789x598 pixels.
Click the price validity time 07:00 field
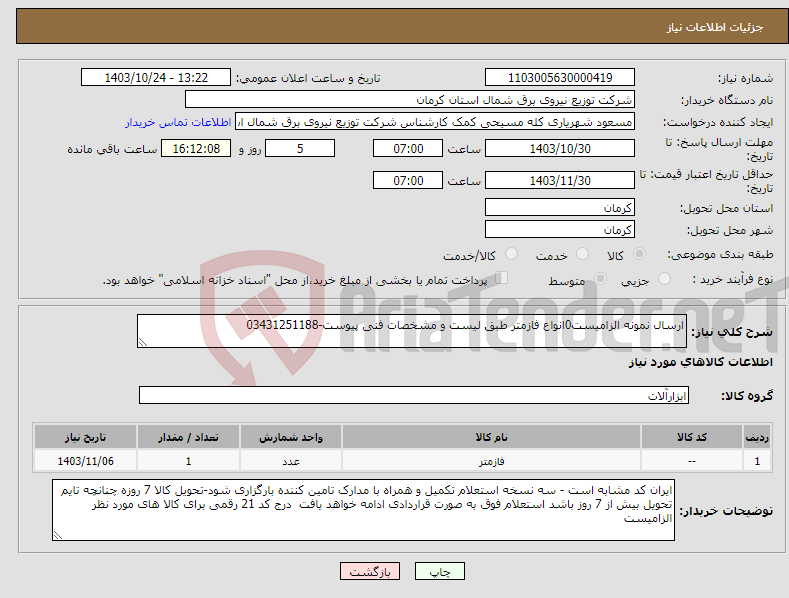click(x=408, y=180)
